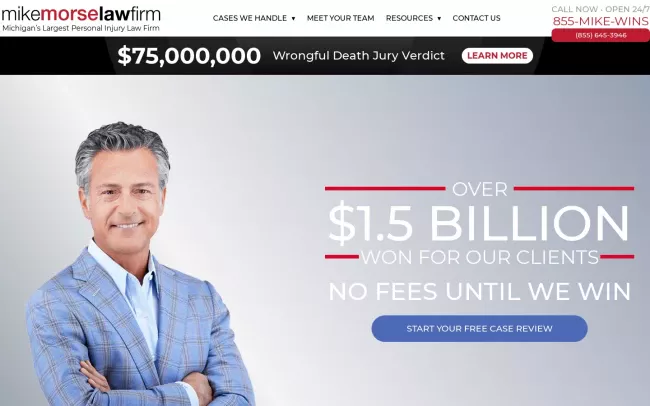Click the Won For Our Clients line
The height and width of the screenshot is (406, 650).
(480, 257)
